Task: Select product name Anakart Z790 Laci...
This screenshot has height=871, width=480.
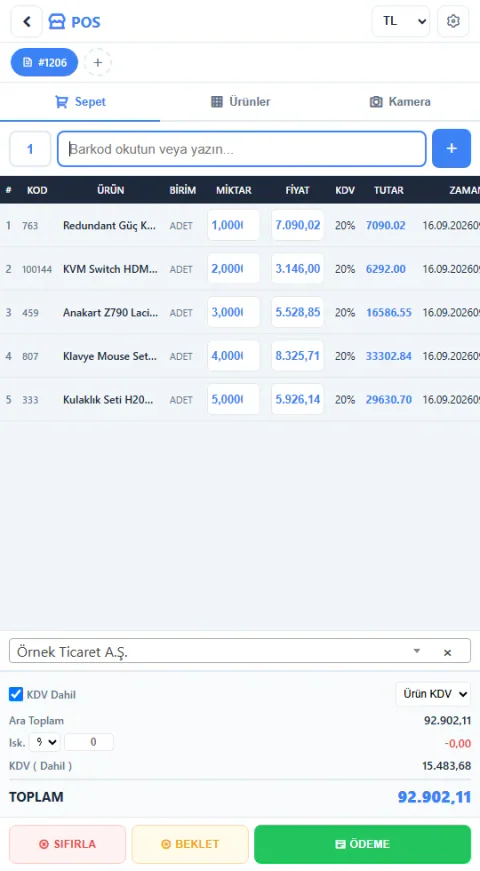Action: click(110, 312)
